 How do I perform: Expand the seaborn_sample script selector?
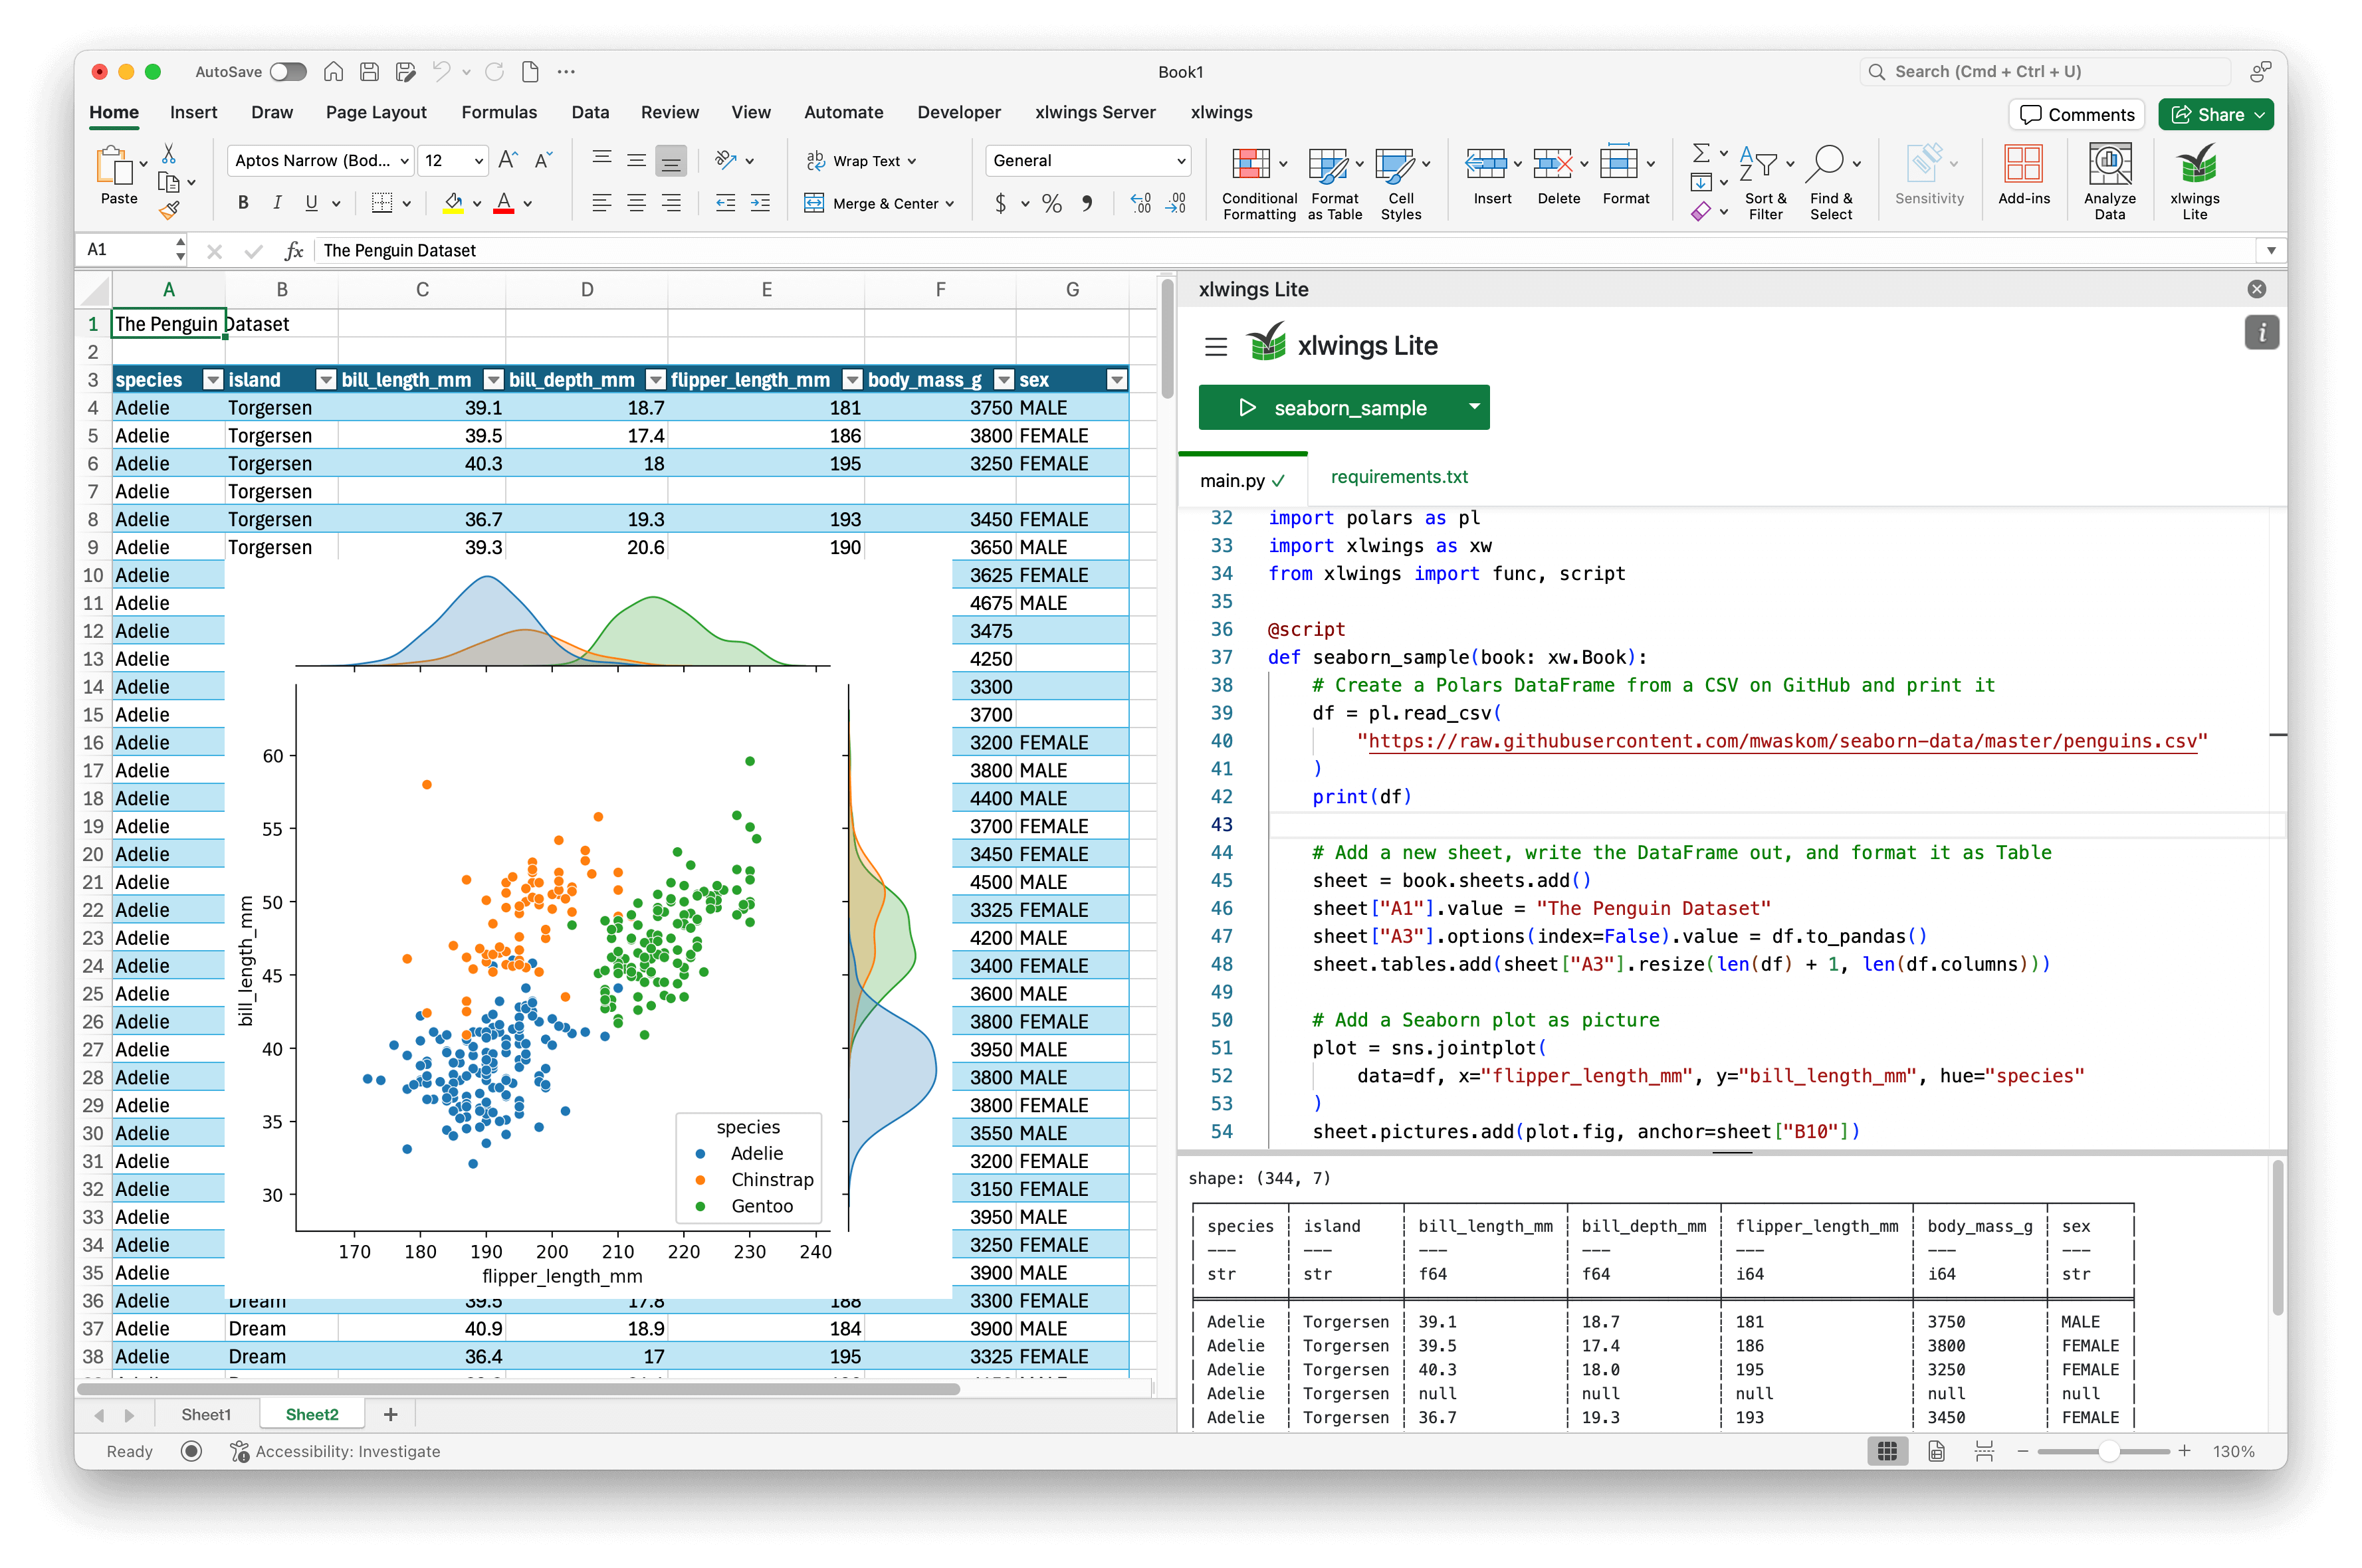point(1474,407)
